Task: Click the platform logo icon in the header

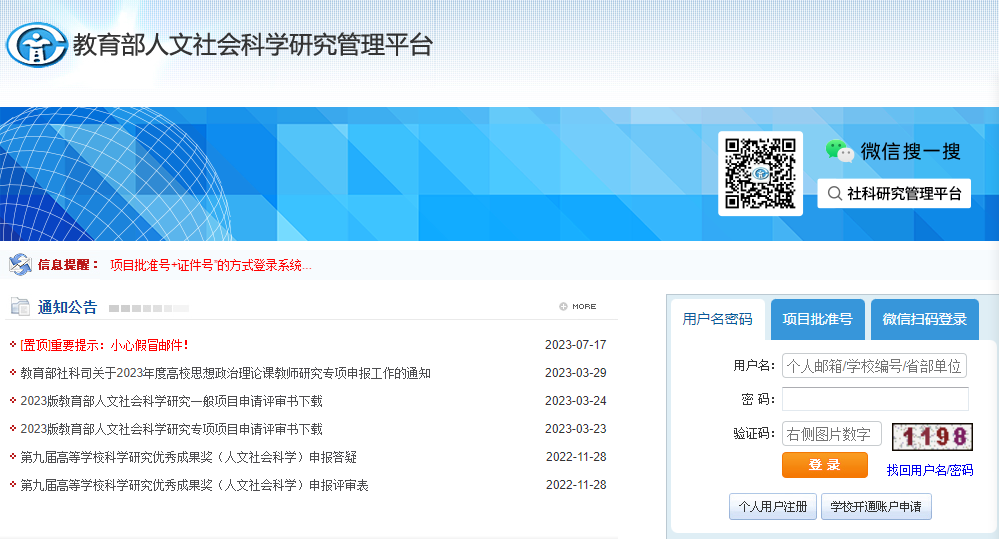Action: (x=37, y=45)
